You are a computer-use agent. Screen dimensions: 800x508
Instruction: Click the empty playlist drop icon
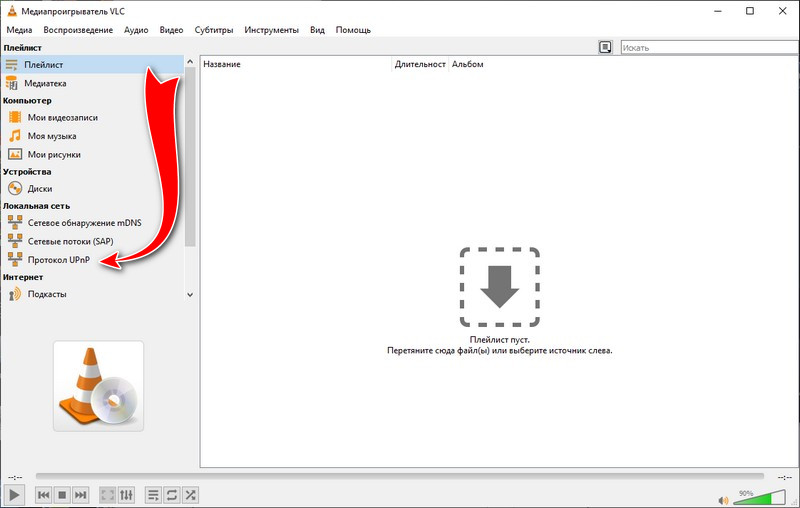click(499, 287)
